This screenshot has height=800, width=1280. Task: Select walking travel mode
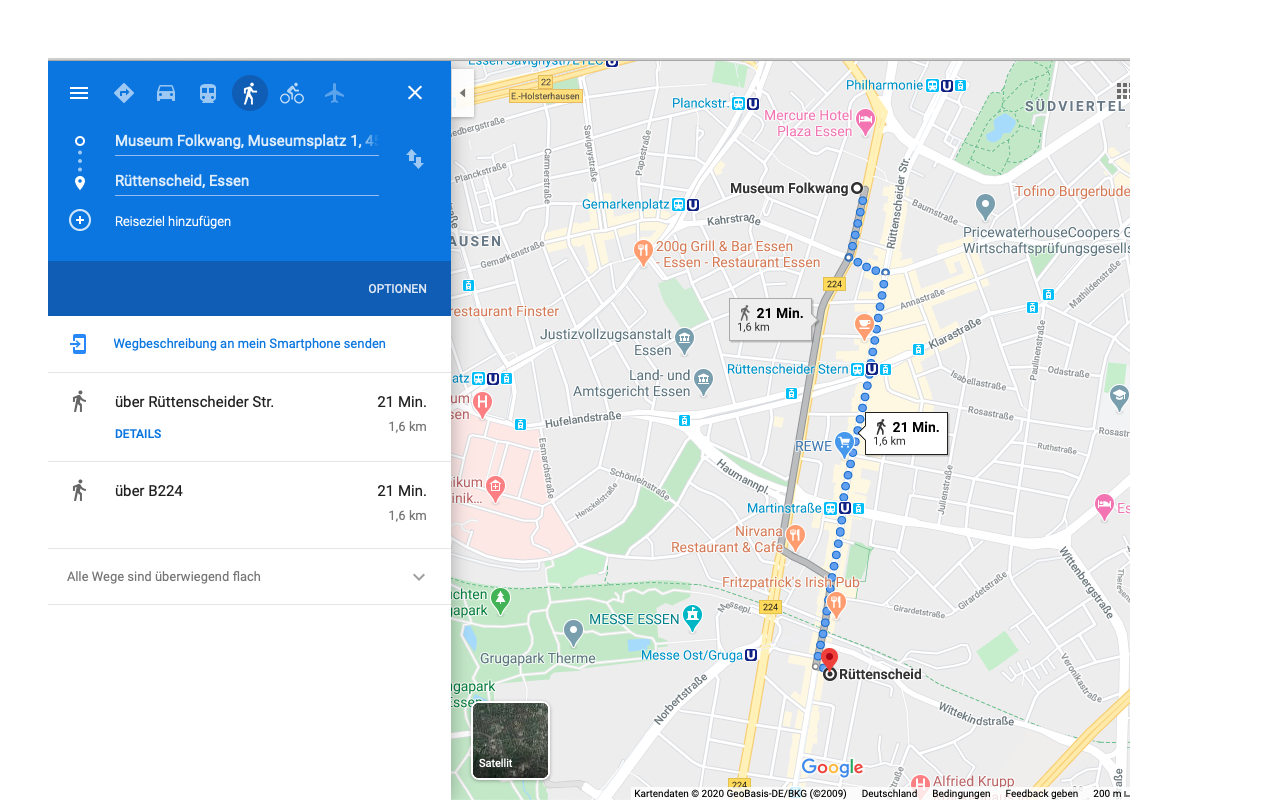[x=250, y=93]
